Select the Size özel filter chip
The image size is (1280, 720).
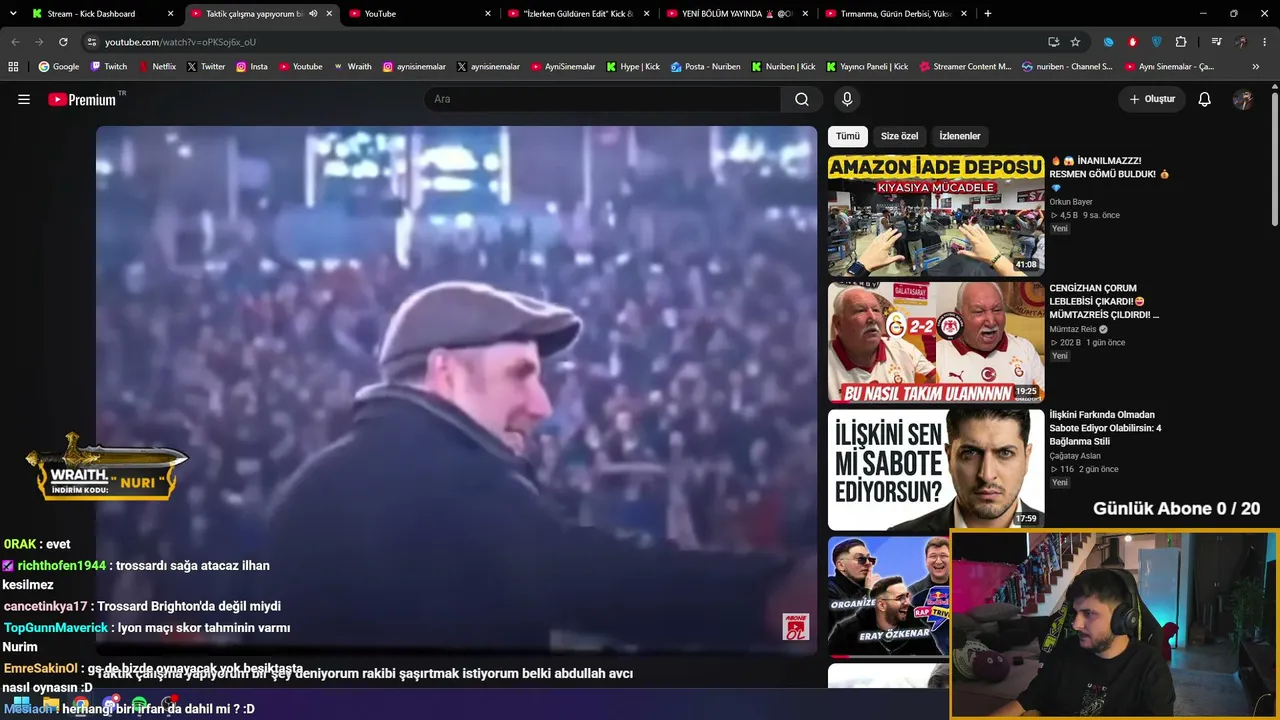click(x=899, y=136)
